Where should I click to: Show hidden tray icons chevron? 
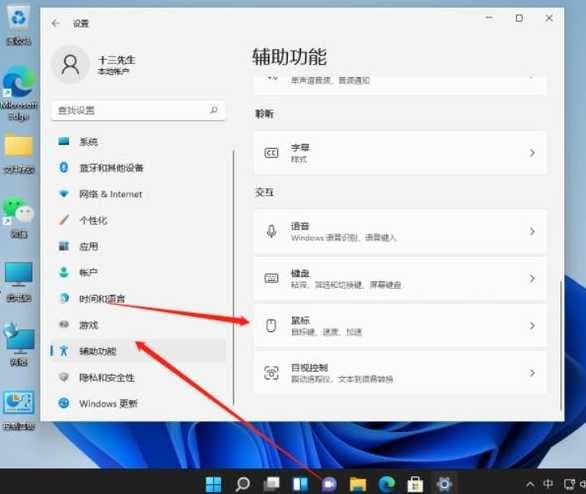point(530,484)
